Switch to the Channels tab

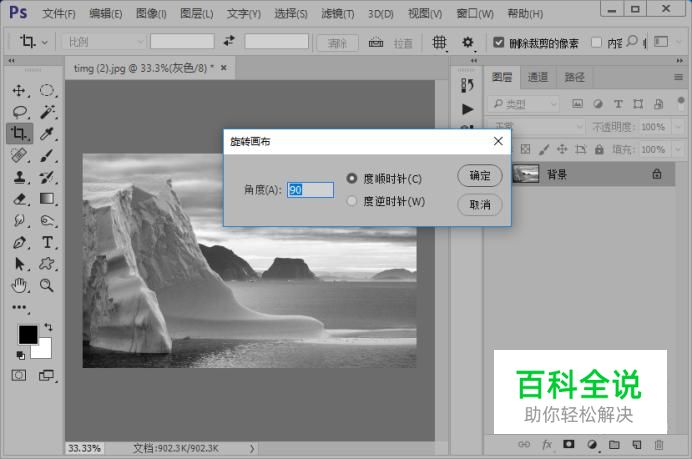click(538, 77)
